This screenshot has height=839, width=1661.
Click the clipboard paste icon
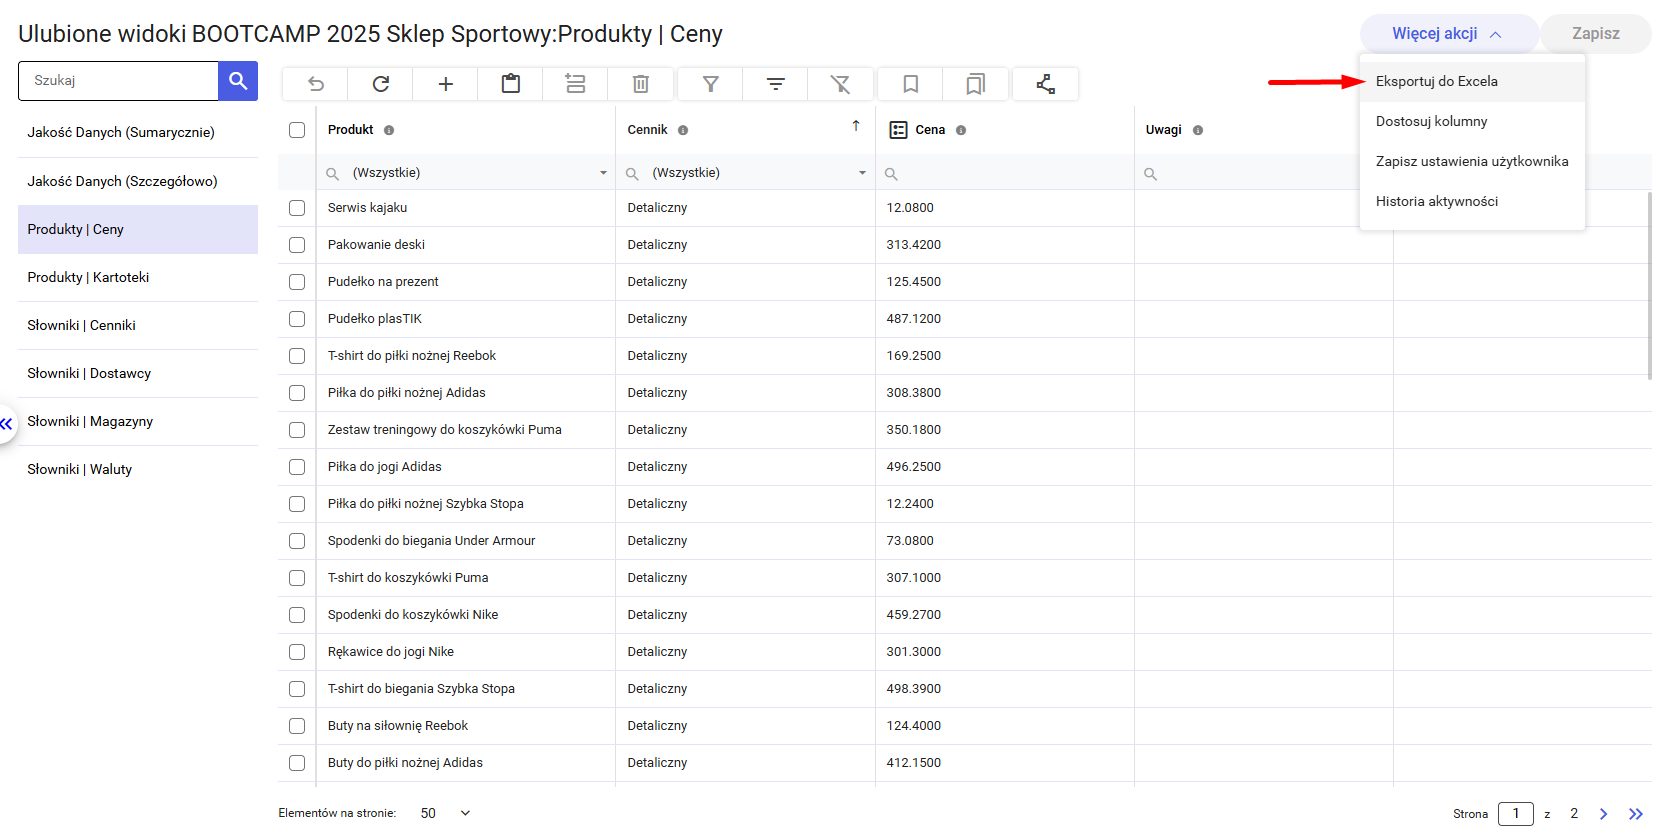(x=511, y=84)
